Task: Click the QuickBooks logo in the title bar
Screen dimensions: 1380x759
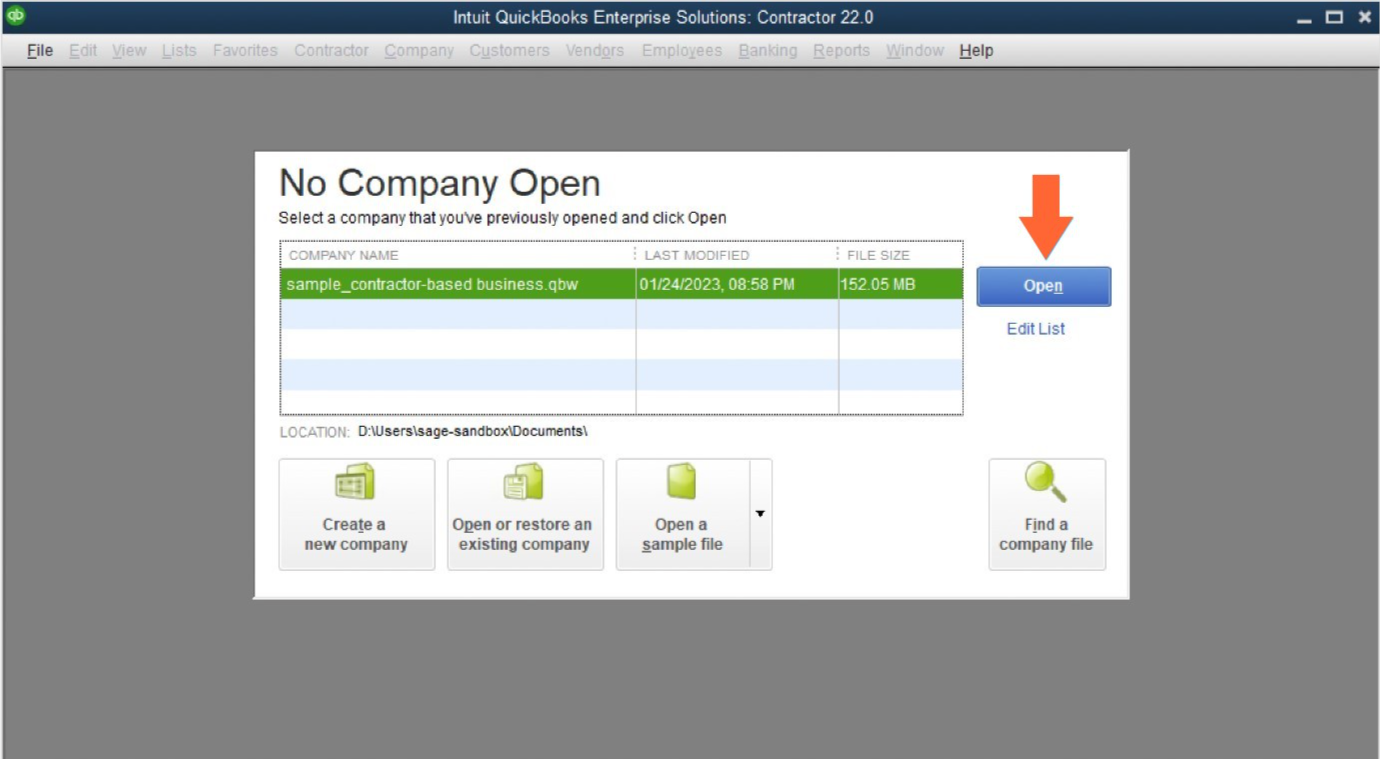Action: point(14,16)
